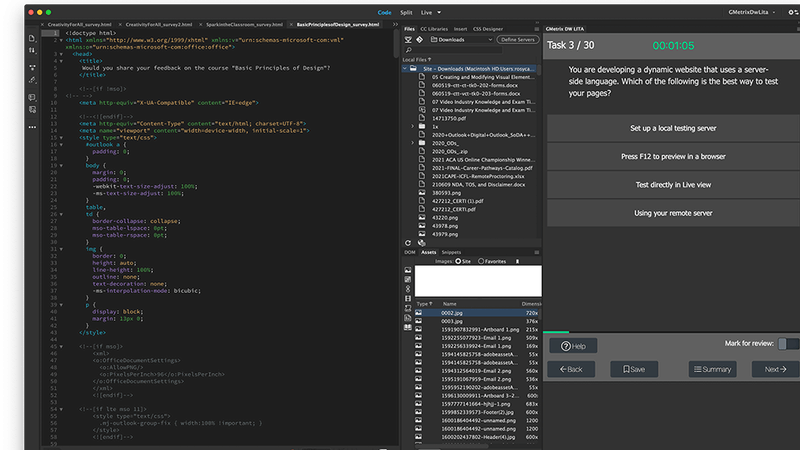Click the refresh icon below the file list
This screenshot has height=450, width=800.
408,243
